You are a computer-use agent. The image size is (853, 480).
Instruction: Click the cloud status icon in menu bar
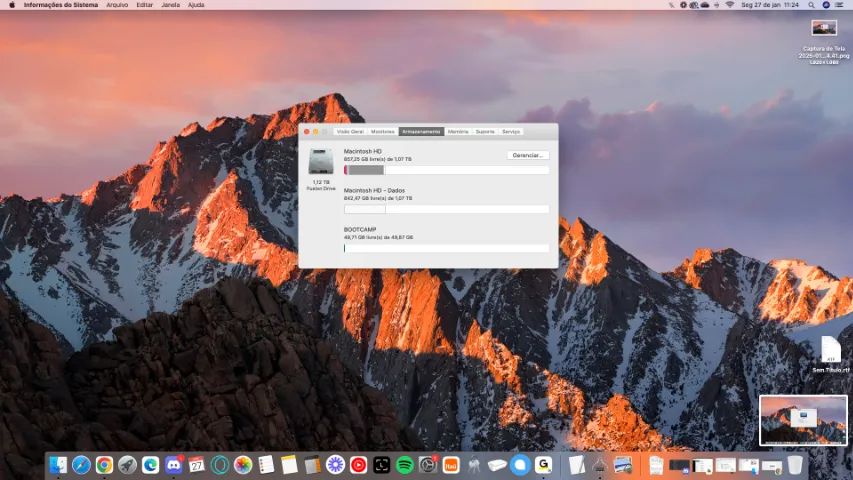pos(705,5)
